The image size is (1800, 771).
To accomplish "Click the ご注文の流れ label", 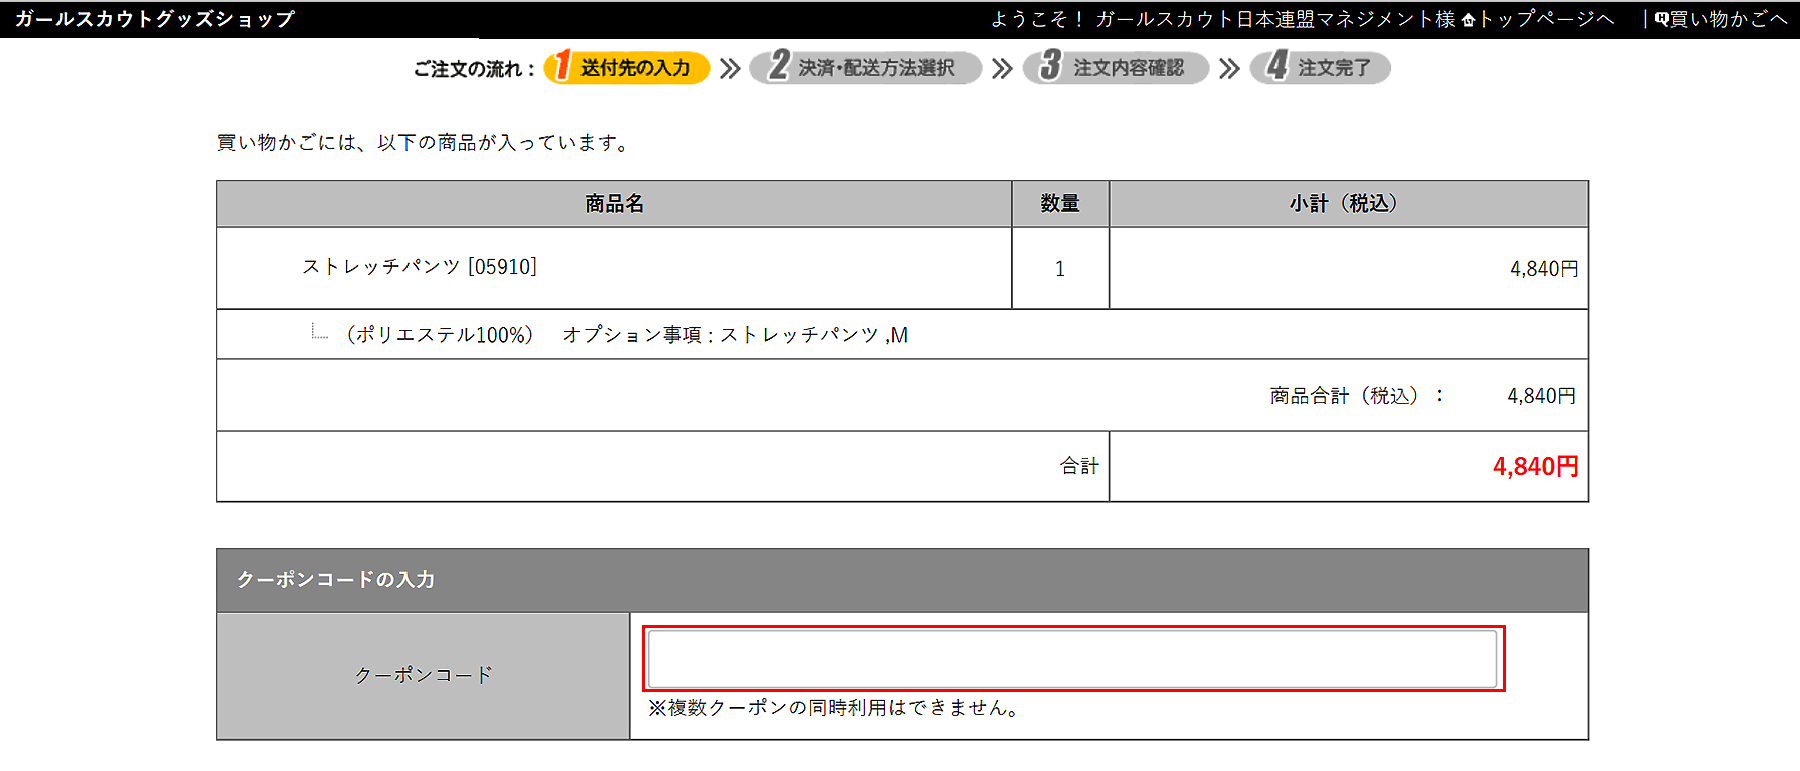I will (474, 69).
